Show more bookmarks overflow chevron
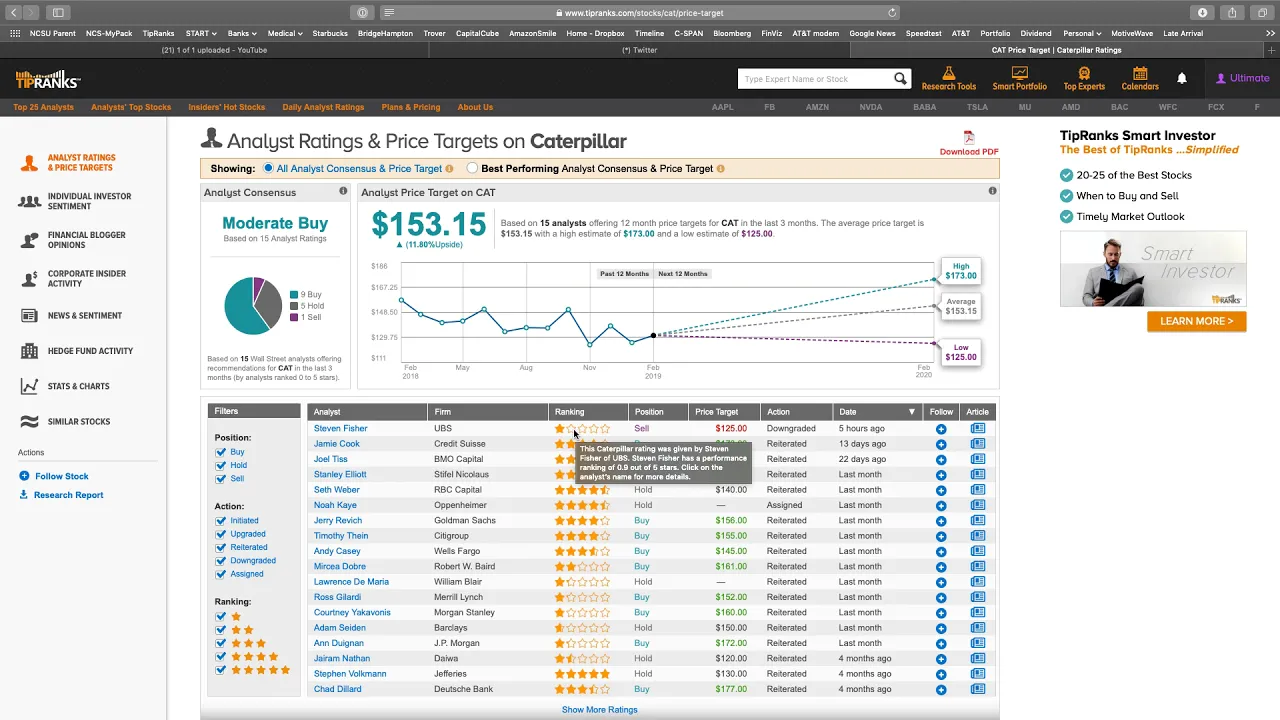Viewport: 1280px width, 720px height. click(x=1270, y=33)
